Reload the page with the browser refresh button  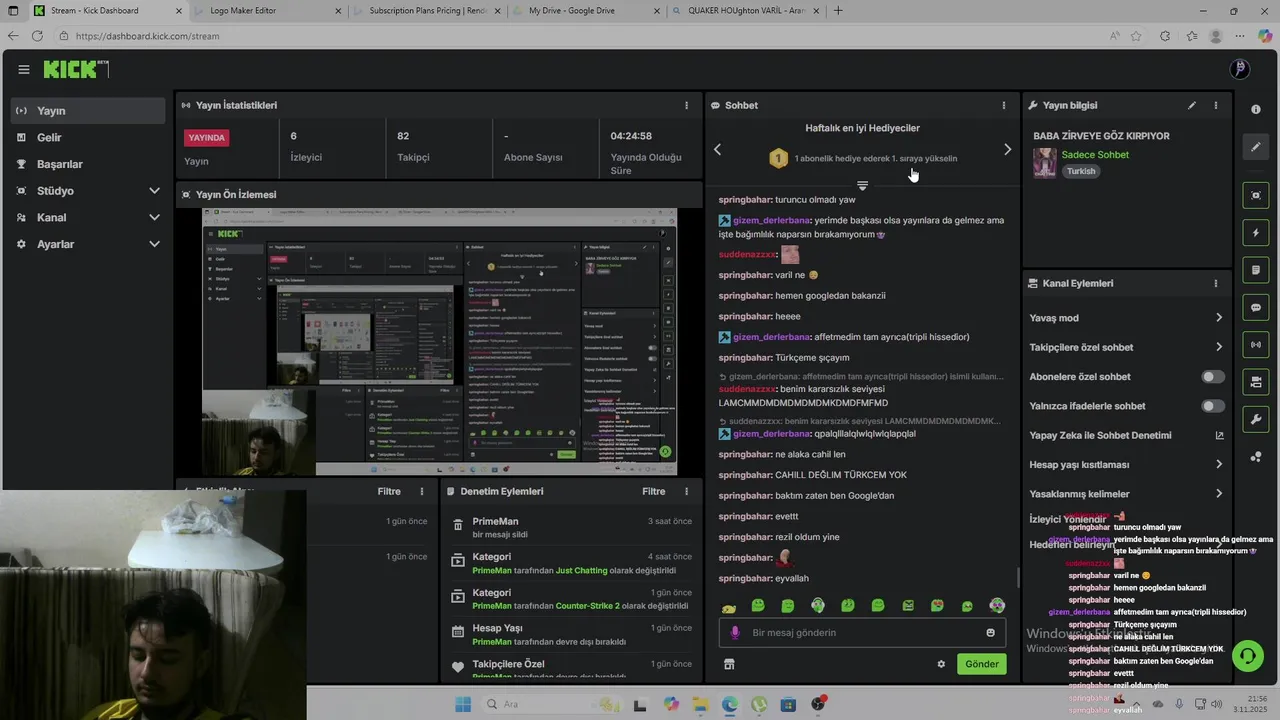(x=37, y=36)
